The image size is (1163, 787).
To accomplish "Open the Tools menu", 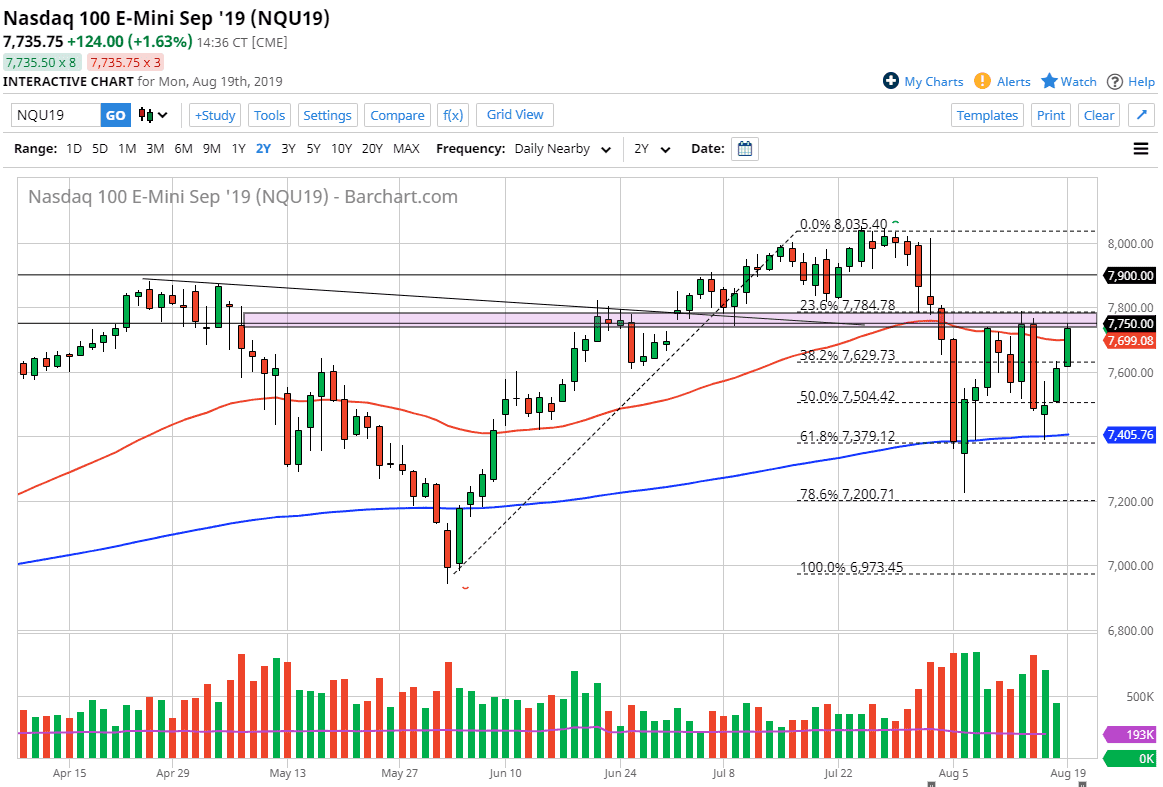I will (268, 115).
